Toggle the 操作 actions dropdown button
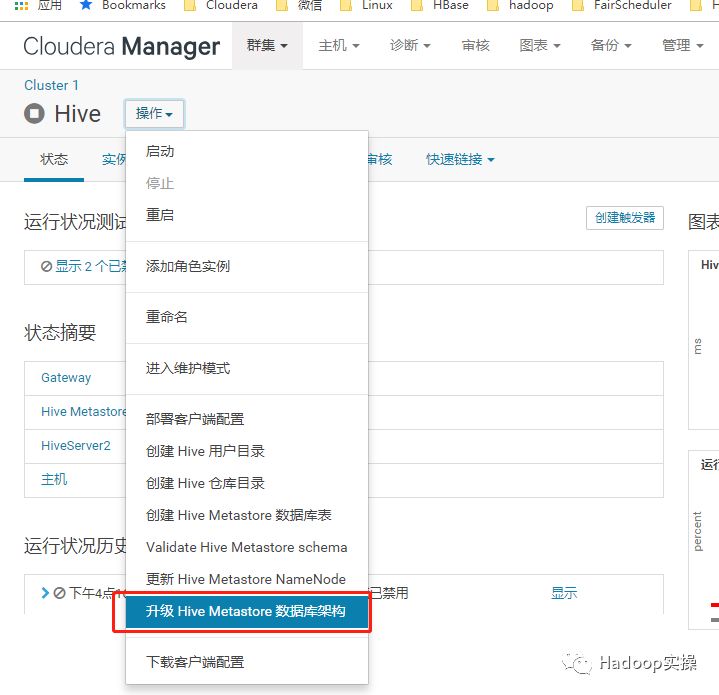 (154, 113)
